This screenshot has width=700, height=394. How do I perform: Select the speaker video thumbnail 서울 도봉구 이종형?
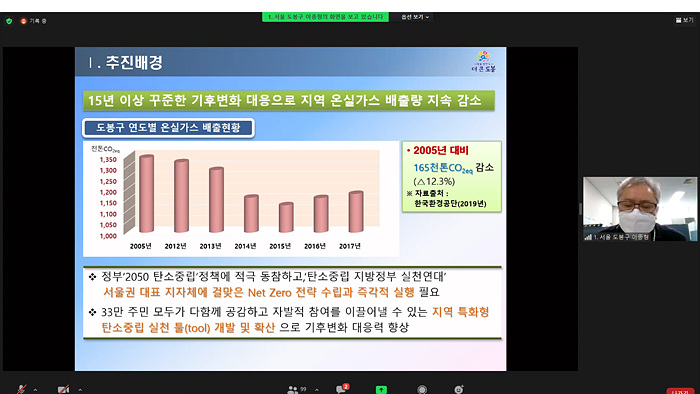point(640,209)
